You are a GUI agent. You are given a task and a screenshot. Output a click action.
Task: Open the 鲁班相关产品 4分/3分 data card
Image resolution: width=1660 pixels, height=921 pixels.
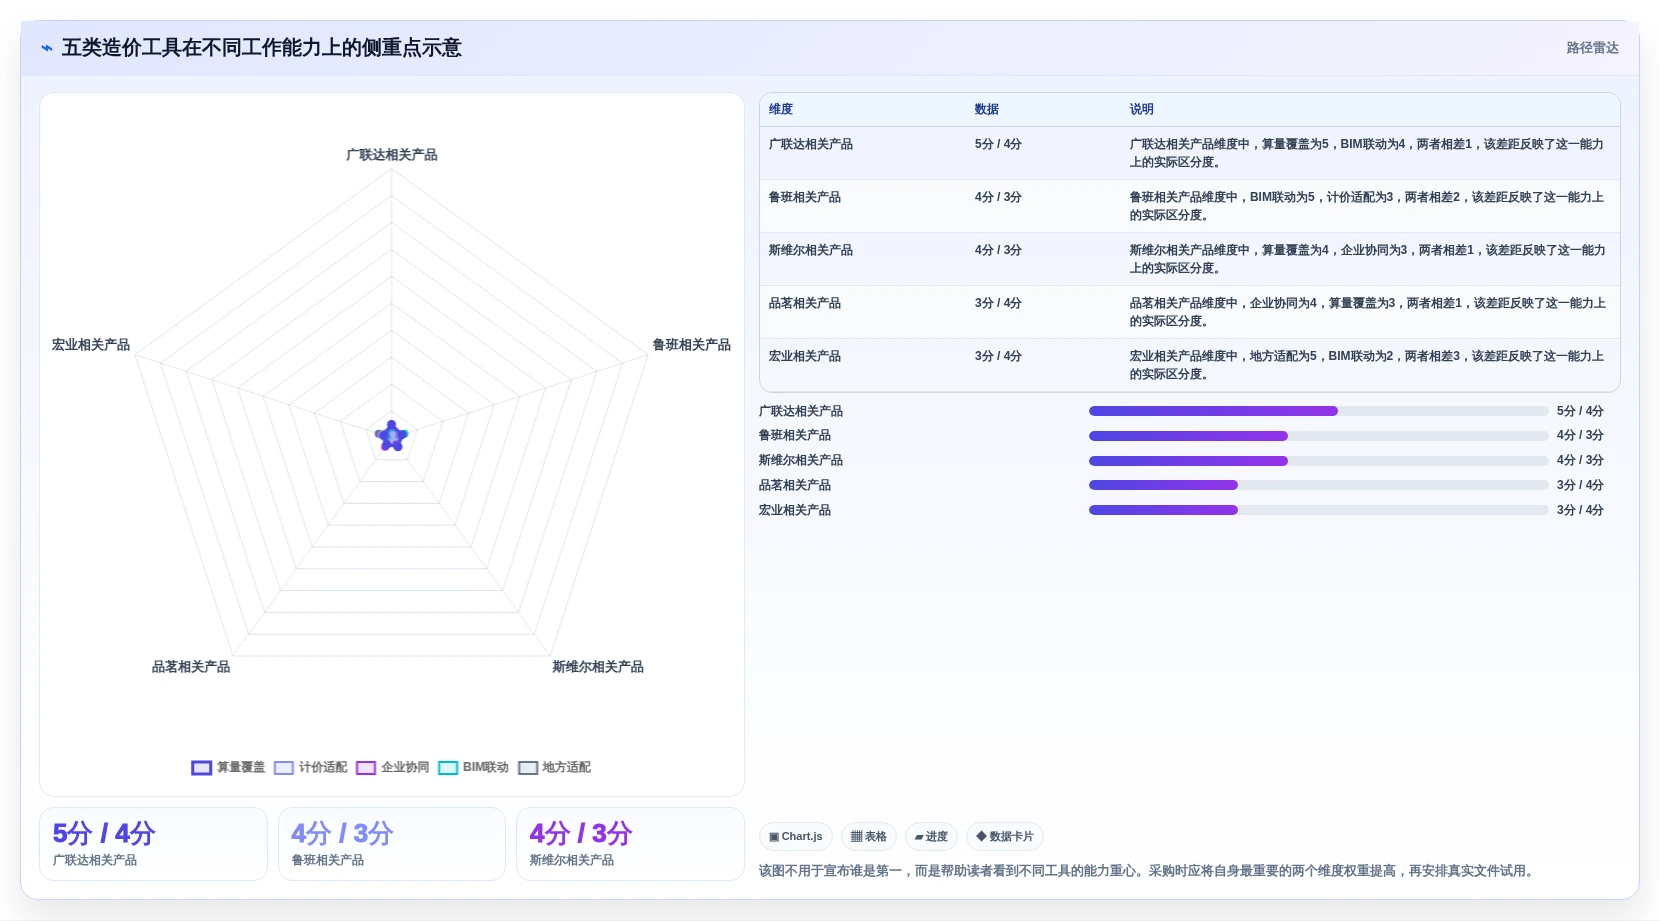tap(391, 844)
